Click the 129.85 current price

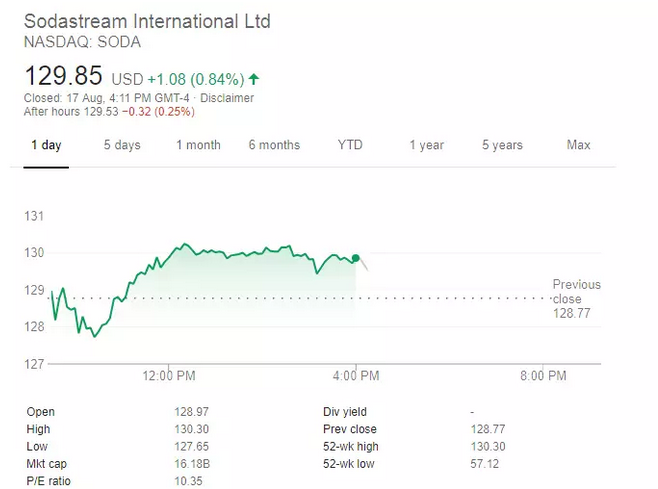(x=63, y=76)
